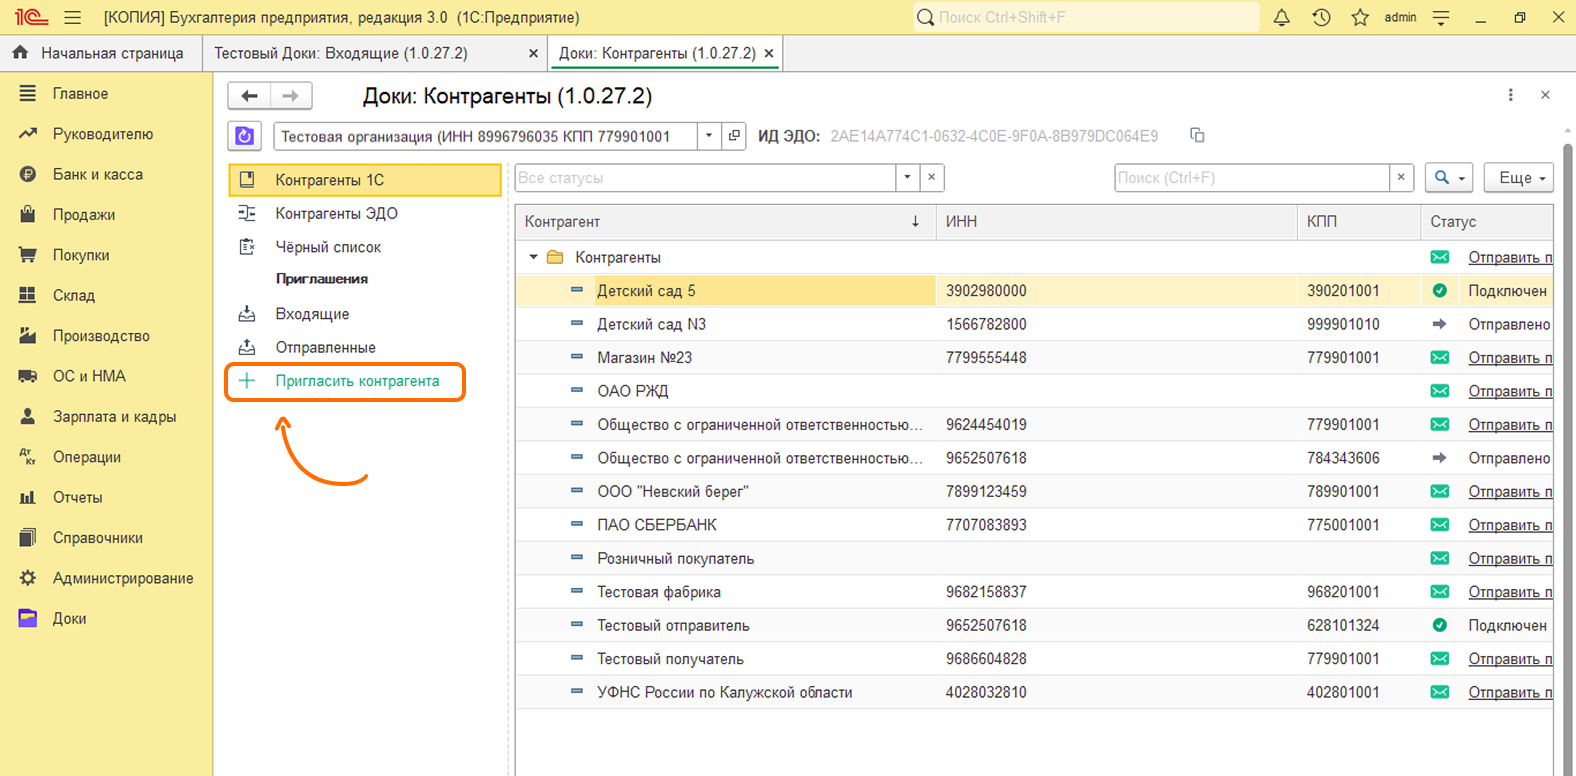The image size is (1576, 776).
Task: Open the search button dropdown
Action: (x=1448, y=178)
